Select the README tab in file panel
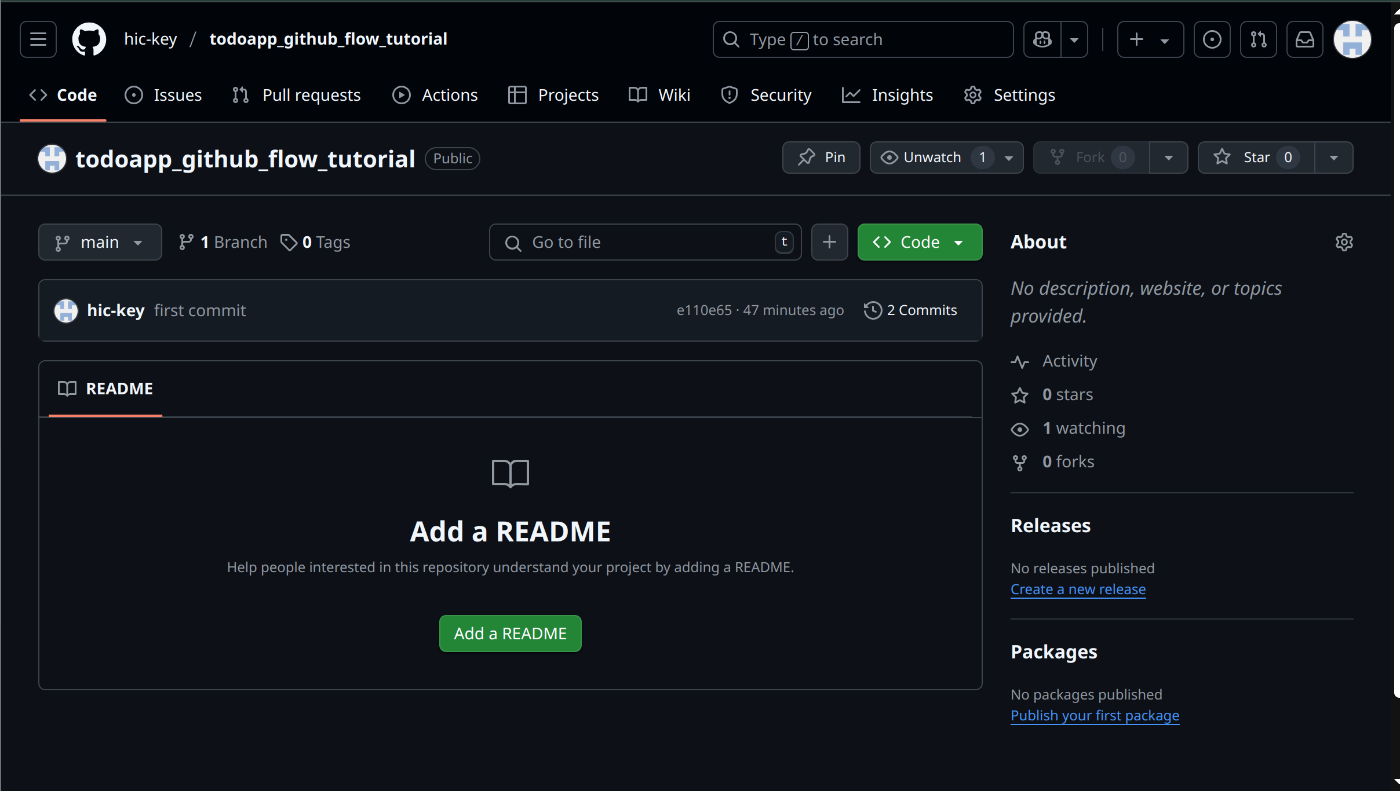 click(105, 389)
